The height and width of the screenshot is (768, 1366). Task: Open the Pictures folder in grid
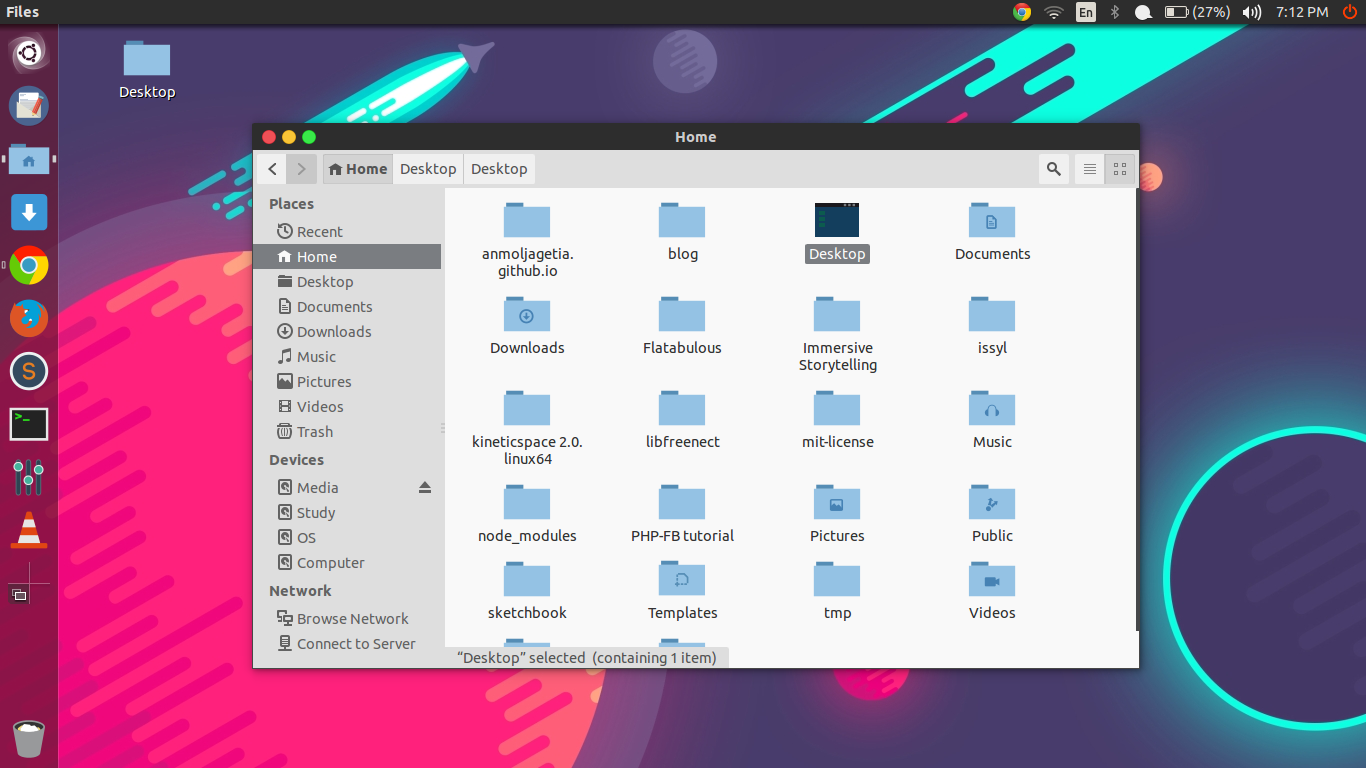(x=837, y=504)
